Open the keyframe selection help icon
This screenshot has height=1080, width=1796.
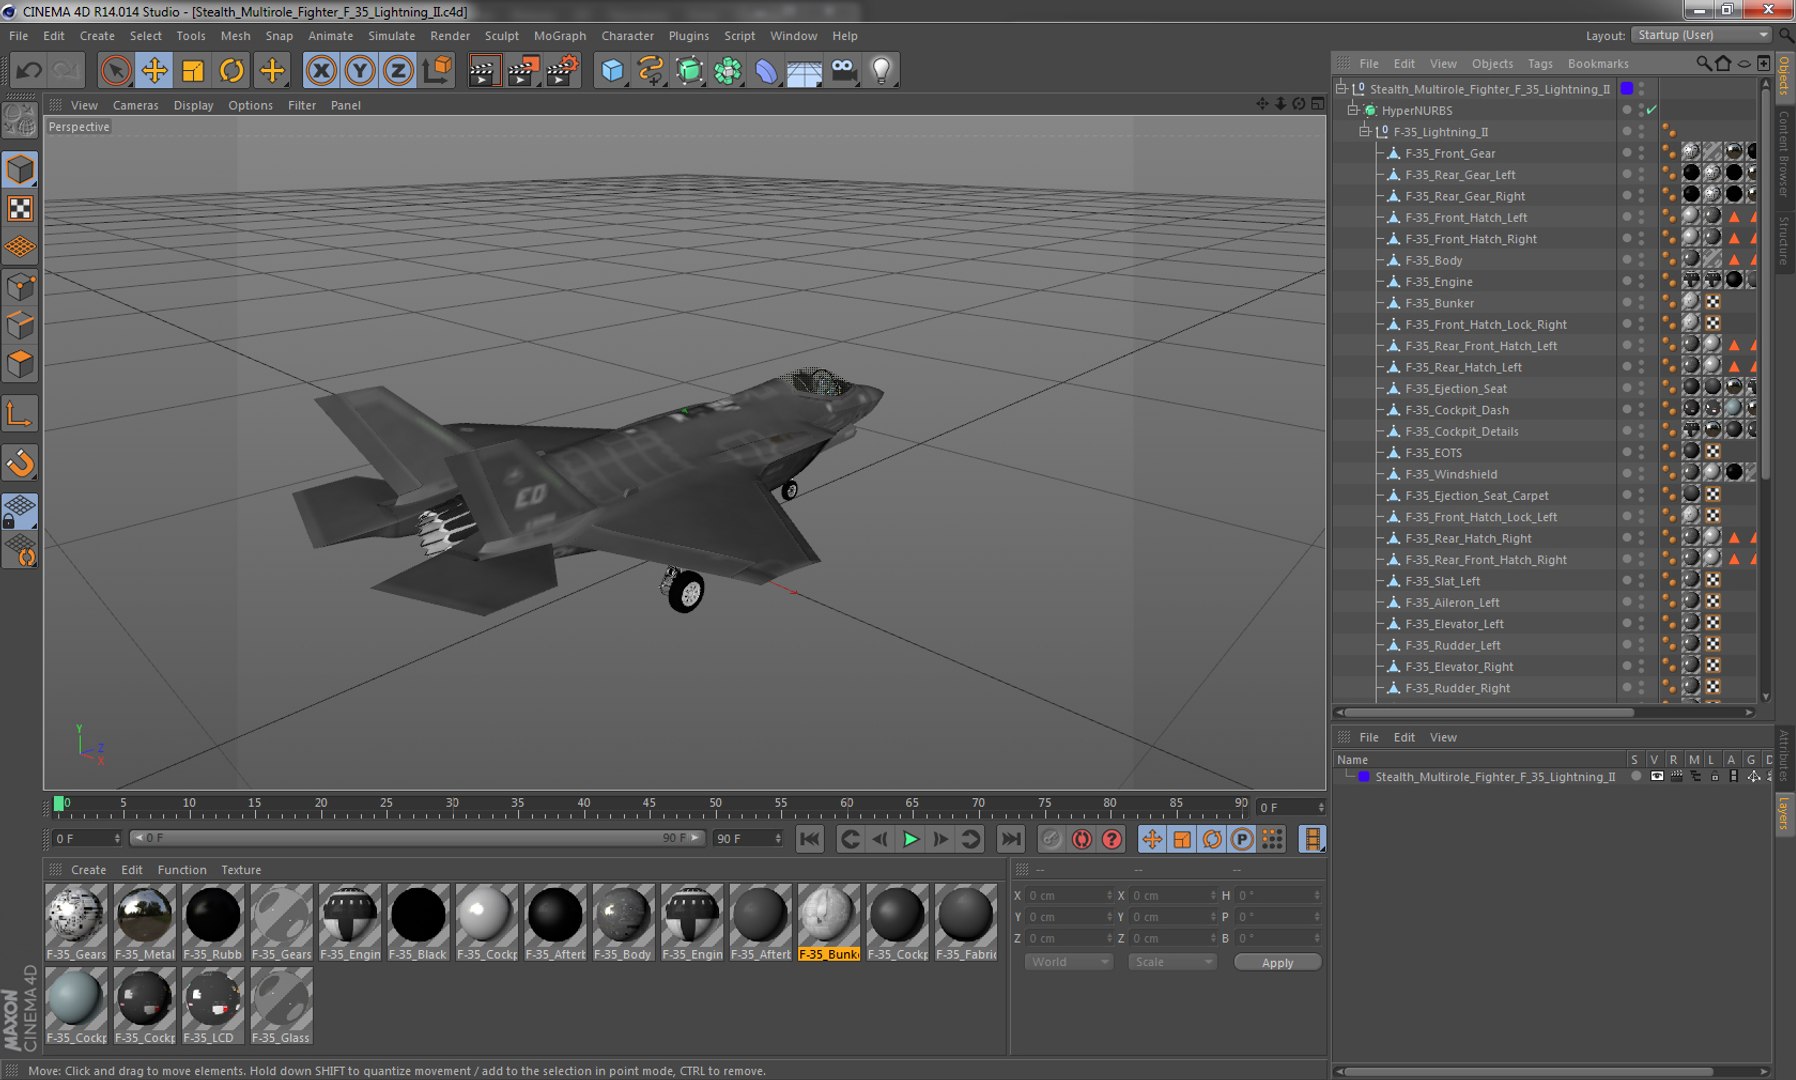pos(1111,839)
